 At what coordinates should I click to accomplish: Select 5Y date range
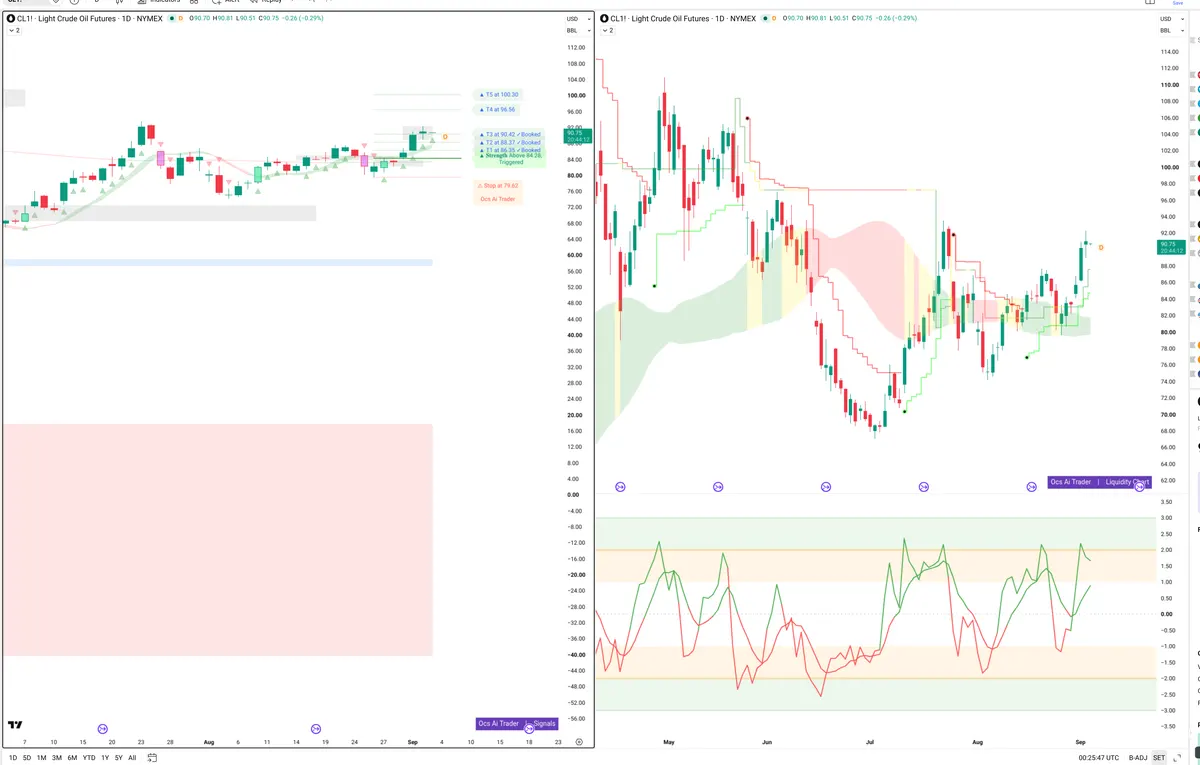(119, 758)
